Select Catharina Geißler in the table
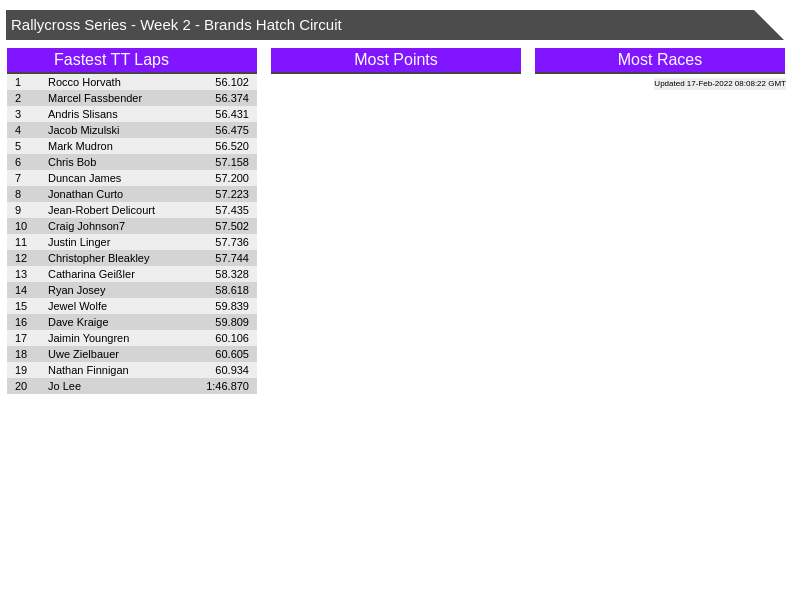The width and height of the screenshot is (800, 600). (x=91, y=274)
